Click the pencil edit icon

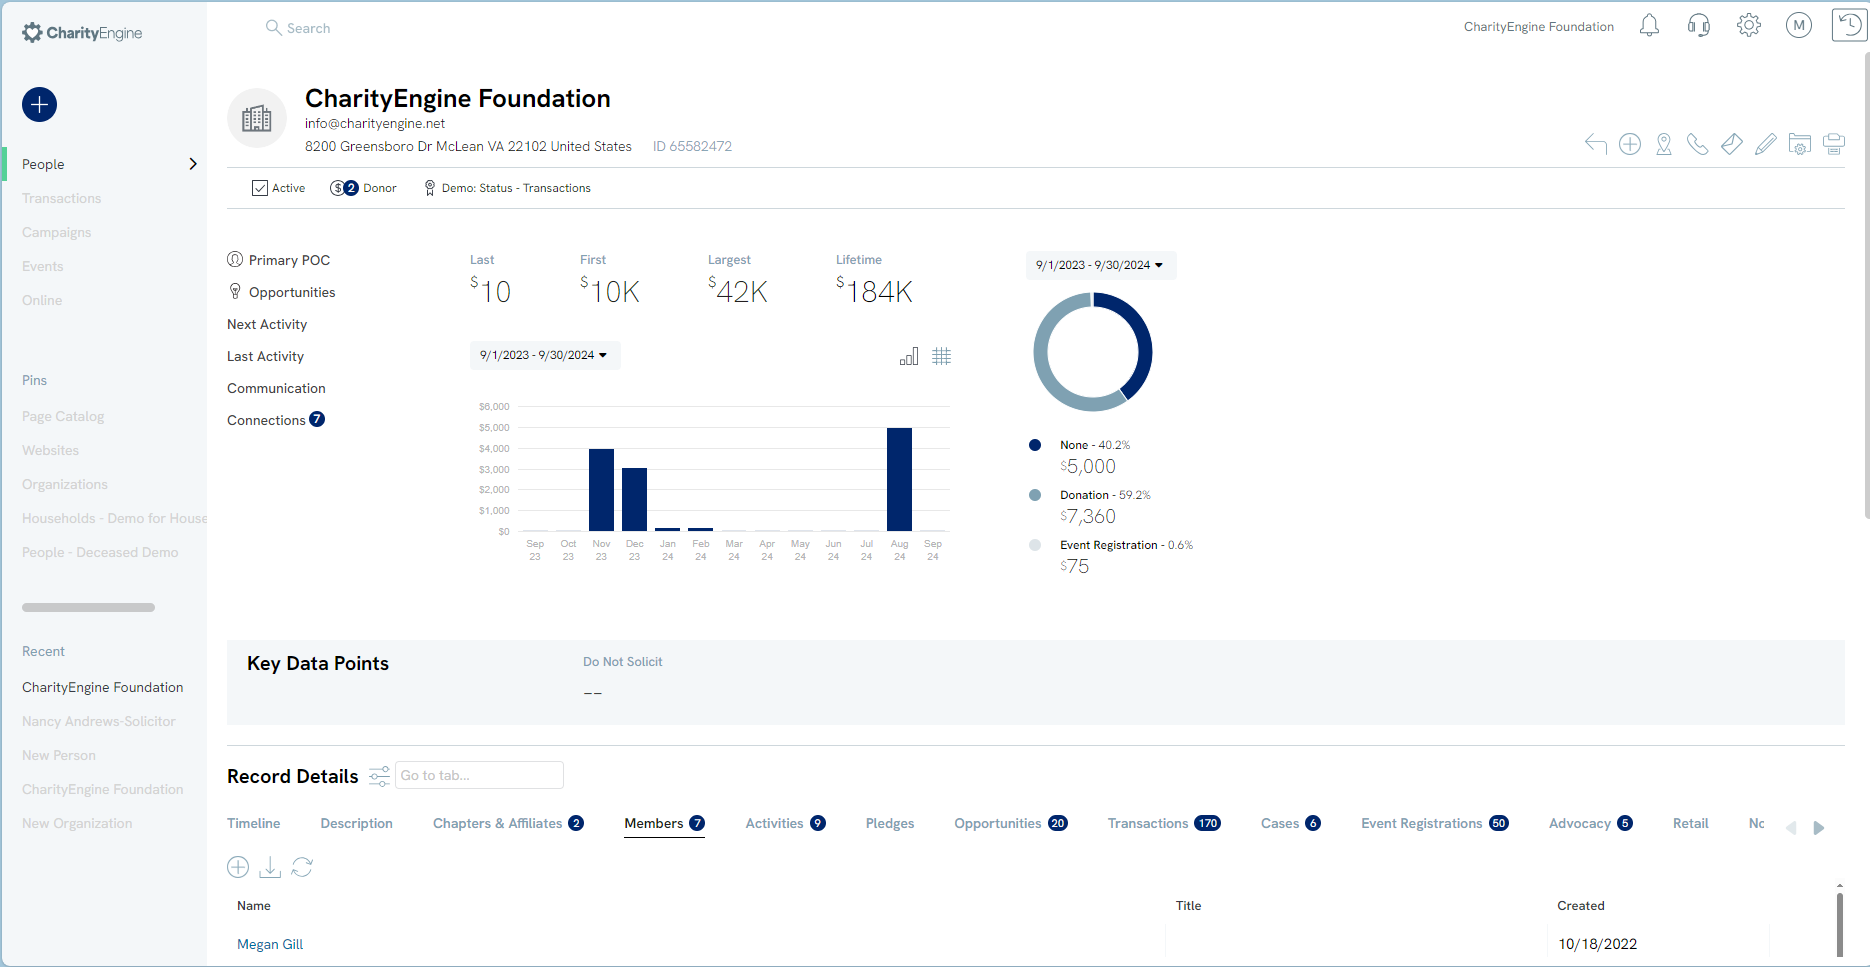1766,144
